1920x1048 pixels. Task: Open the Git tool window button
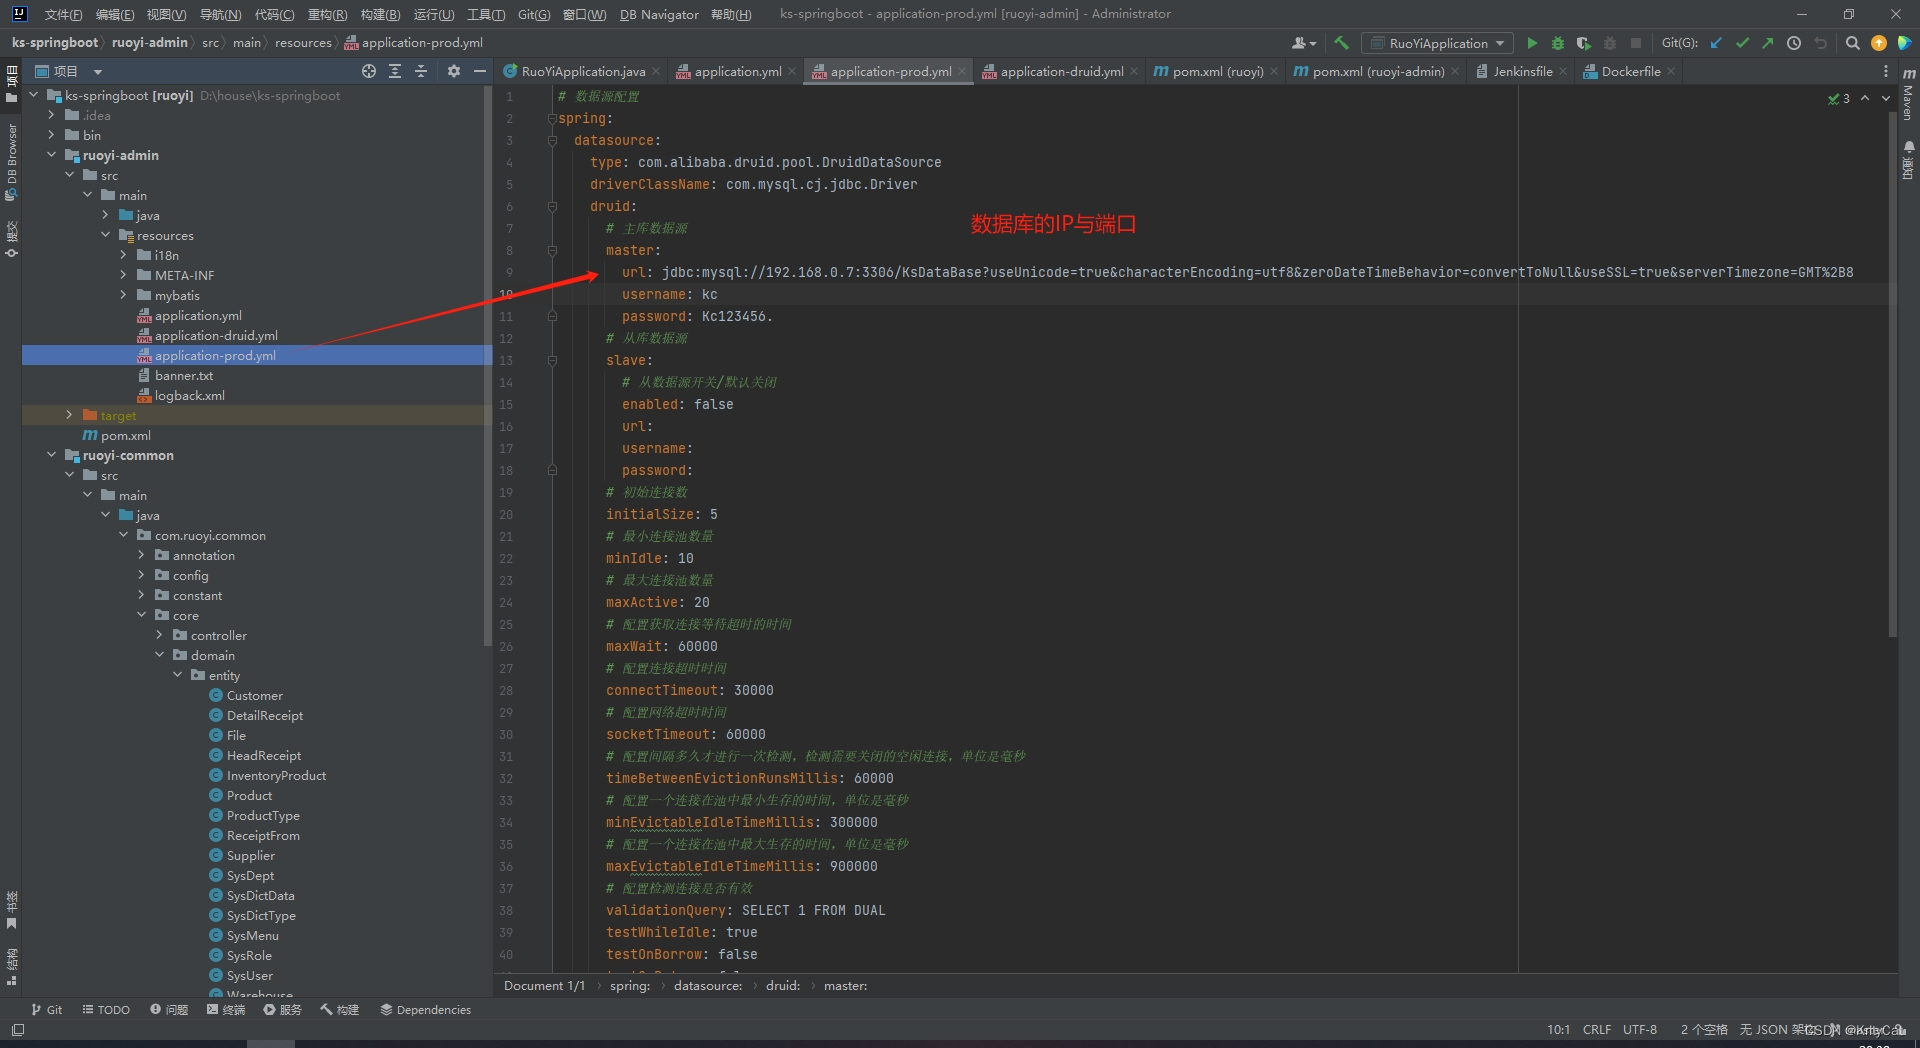[x=46, y=1010]
